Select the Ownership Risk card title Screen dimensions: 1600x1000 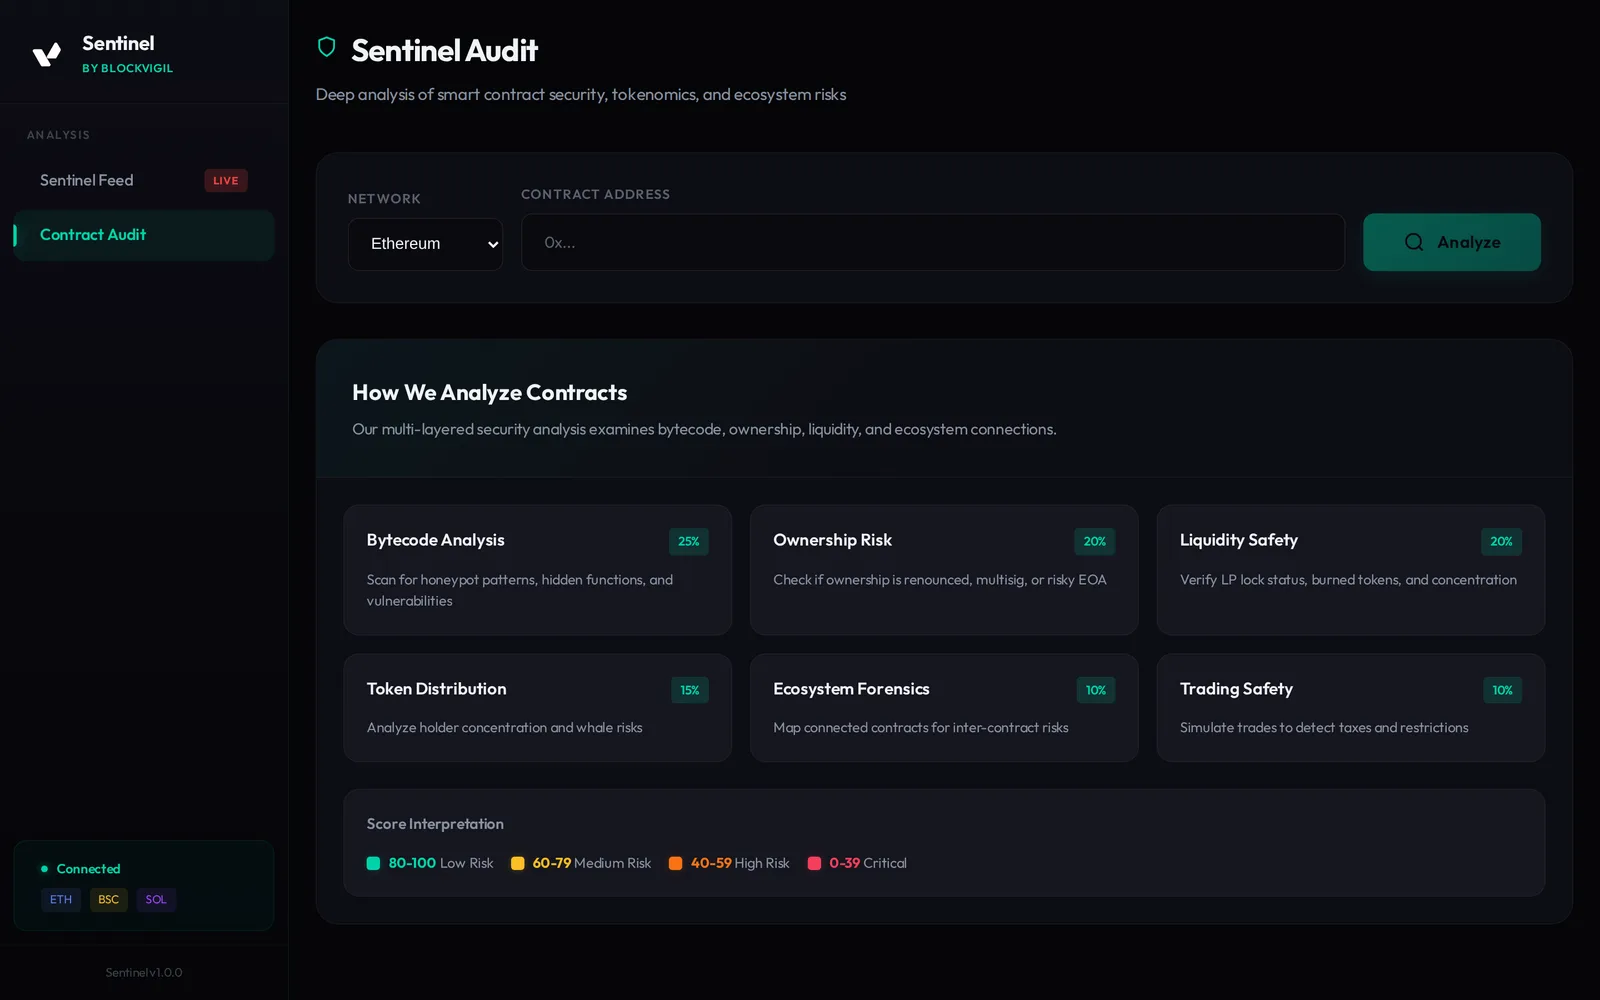tap(832, 540)
